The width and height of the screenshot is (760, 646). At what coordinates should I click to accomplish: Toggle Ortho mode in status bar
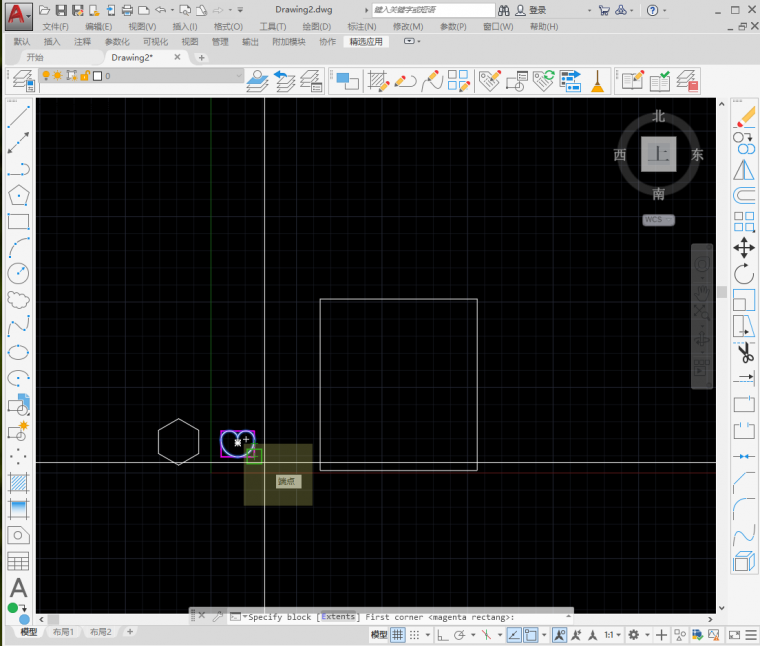click(x=441, y=635)
